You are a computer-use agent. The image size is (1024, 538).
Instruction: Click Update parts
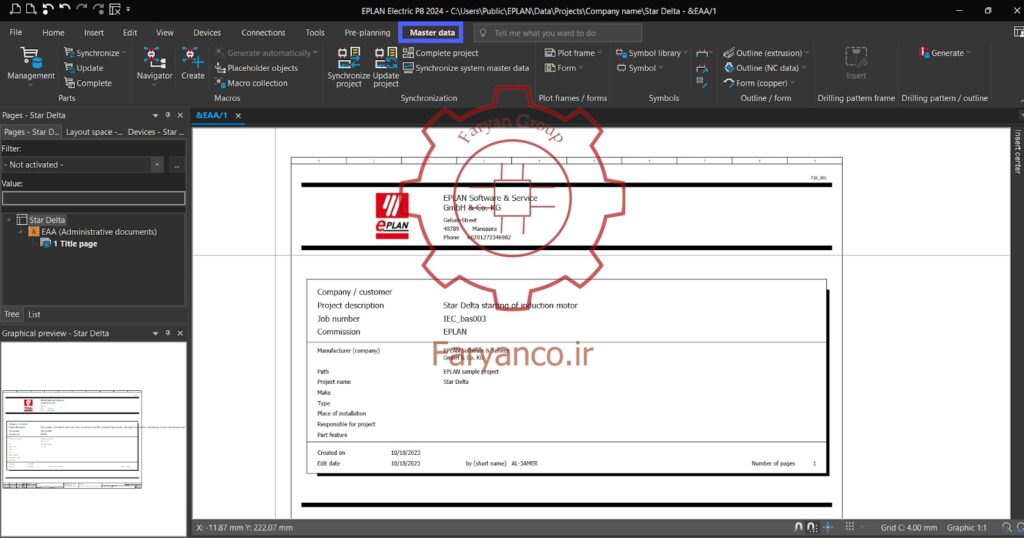pos(84,68)
